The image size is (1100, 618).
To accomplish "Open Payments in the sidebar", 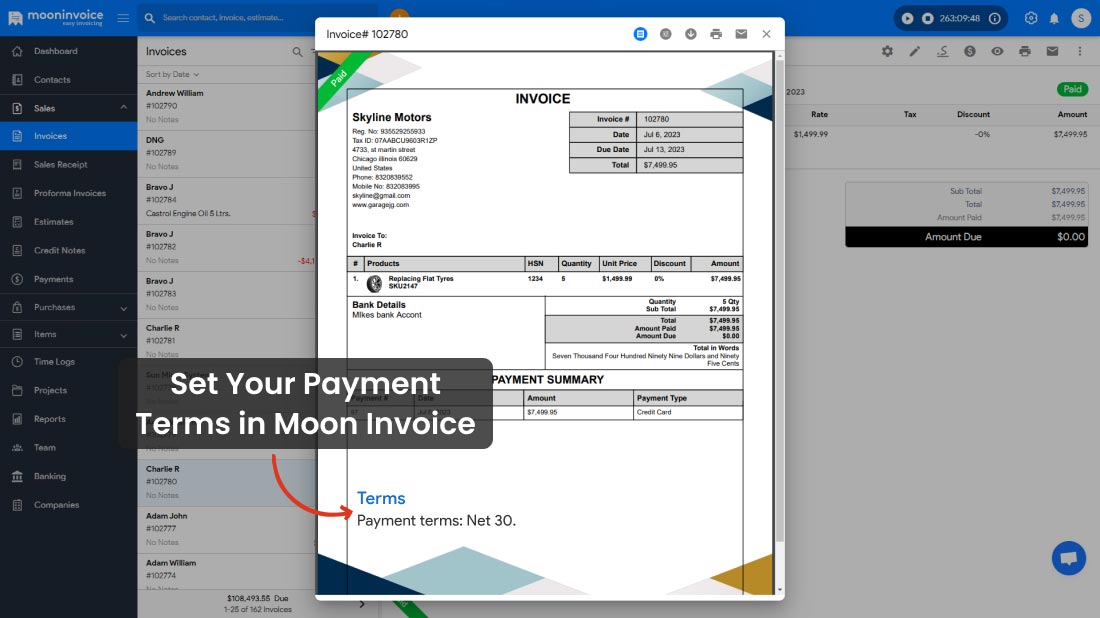I will click(x=68, y=279).
